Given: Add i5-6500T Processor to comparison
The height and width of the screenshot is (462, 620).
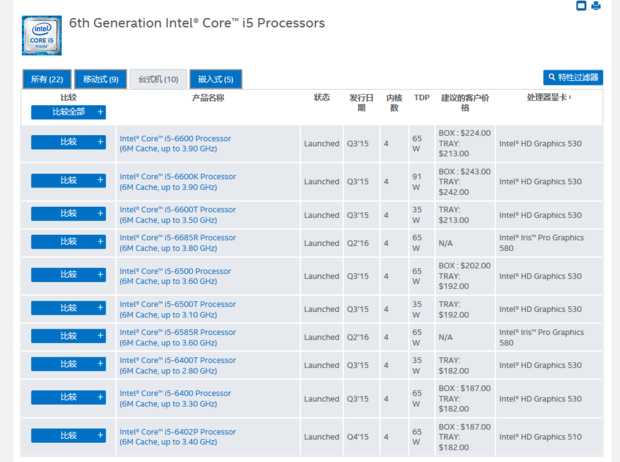Looking at the screenshot, I should (x=68, y=308).
